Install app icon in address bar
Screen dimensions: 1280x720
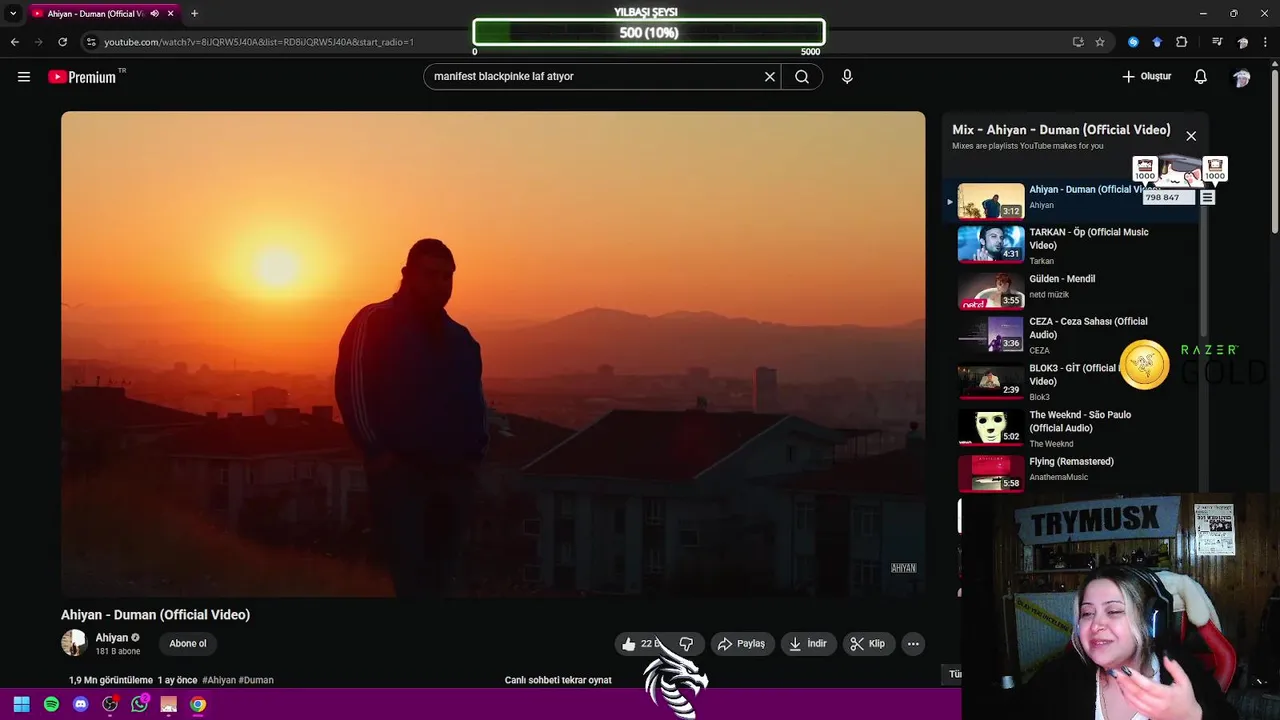1078,42
